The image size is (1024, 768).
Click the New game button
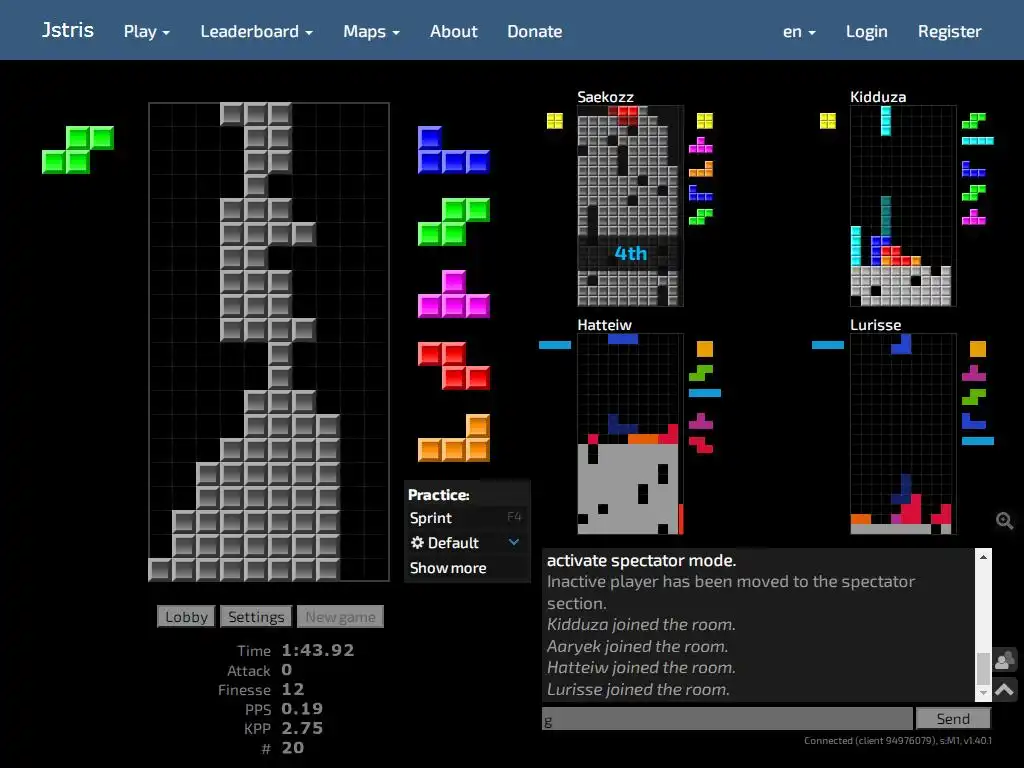340,616
